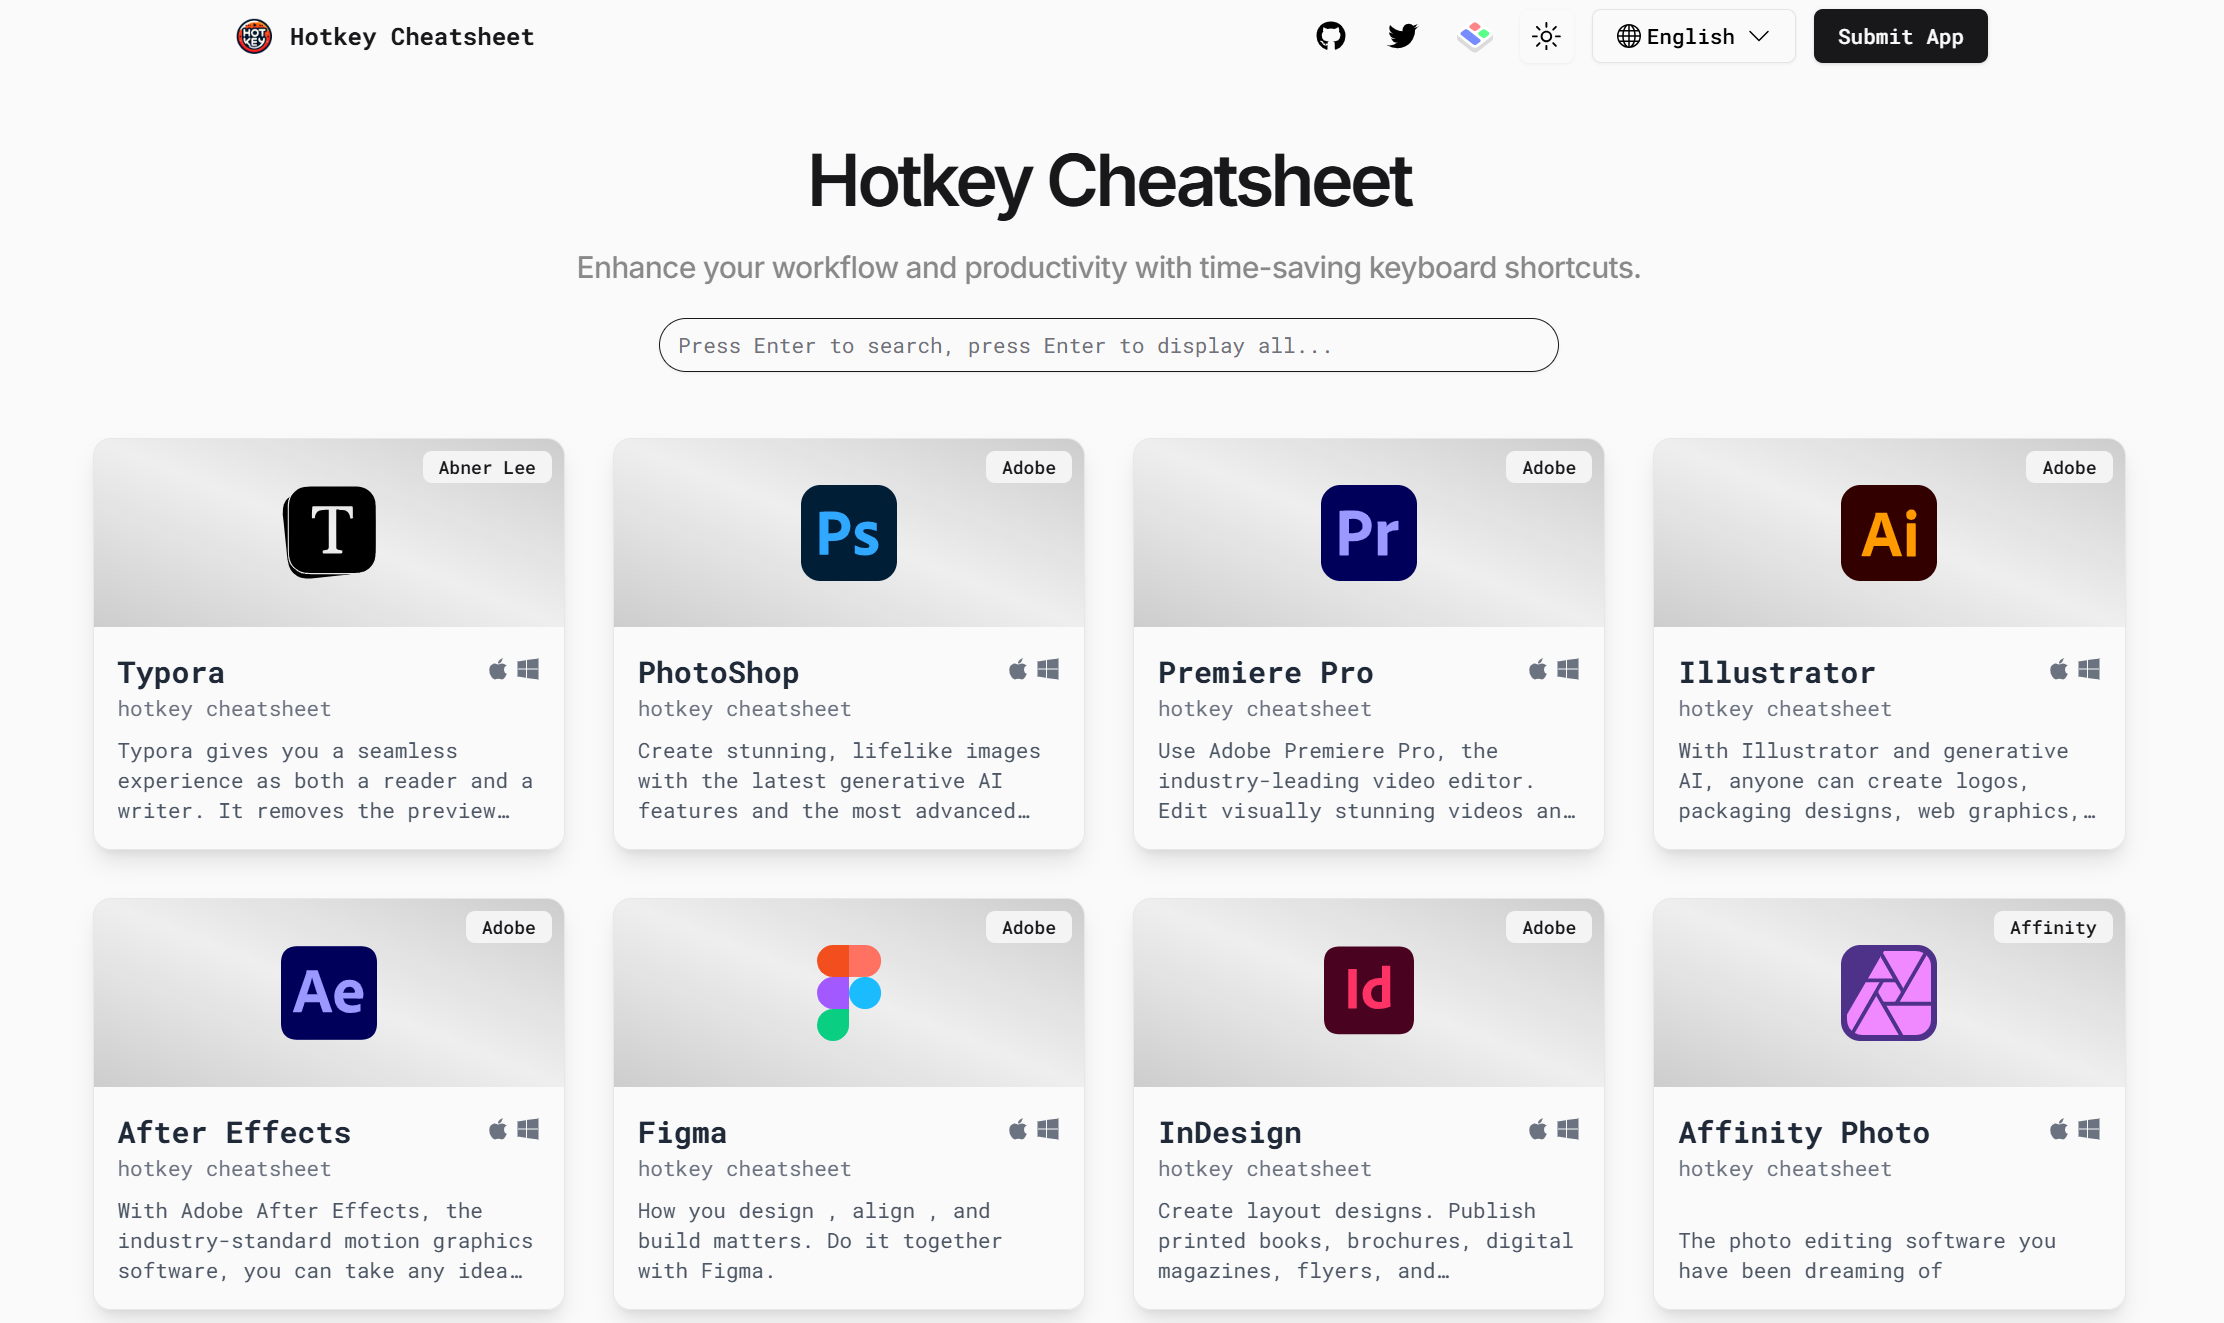Open the GitHub icon link
This screenshot has height=1323, width=2224.
click(x=1330, y=37)
